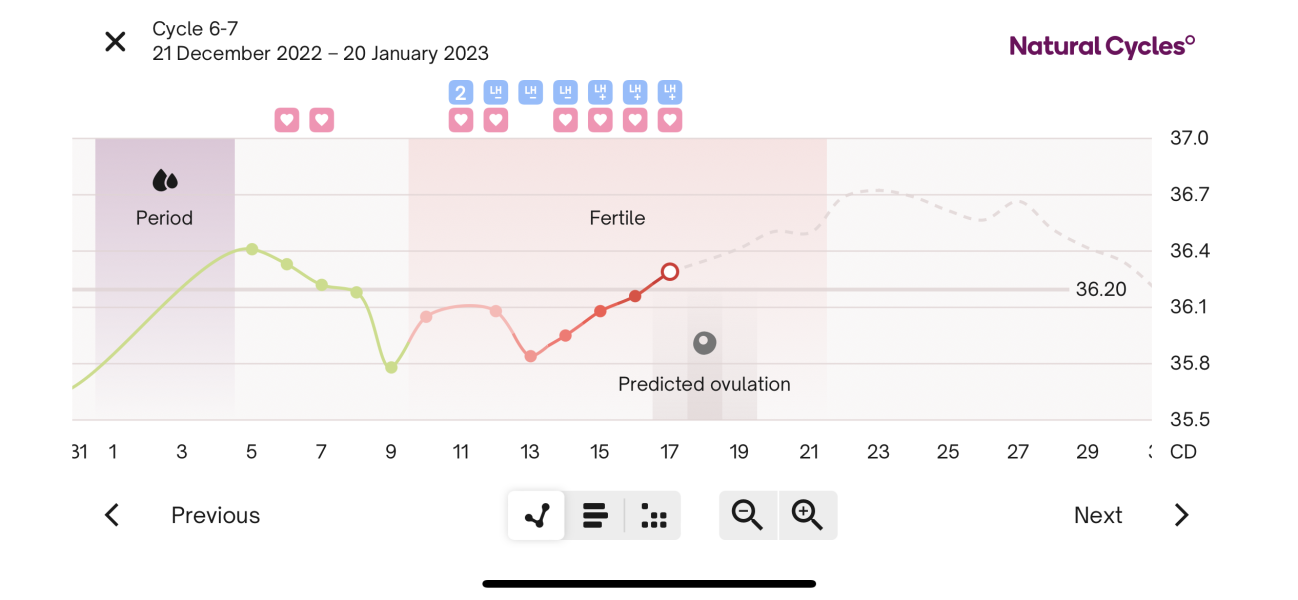Tap the heart icon above cycle day 7
This screenshot has height=600, width=1298.
[x=321, y=120]
